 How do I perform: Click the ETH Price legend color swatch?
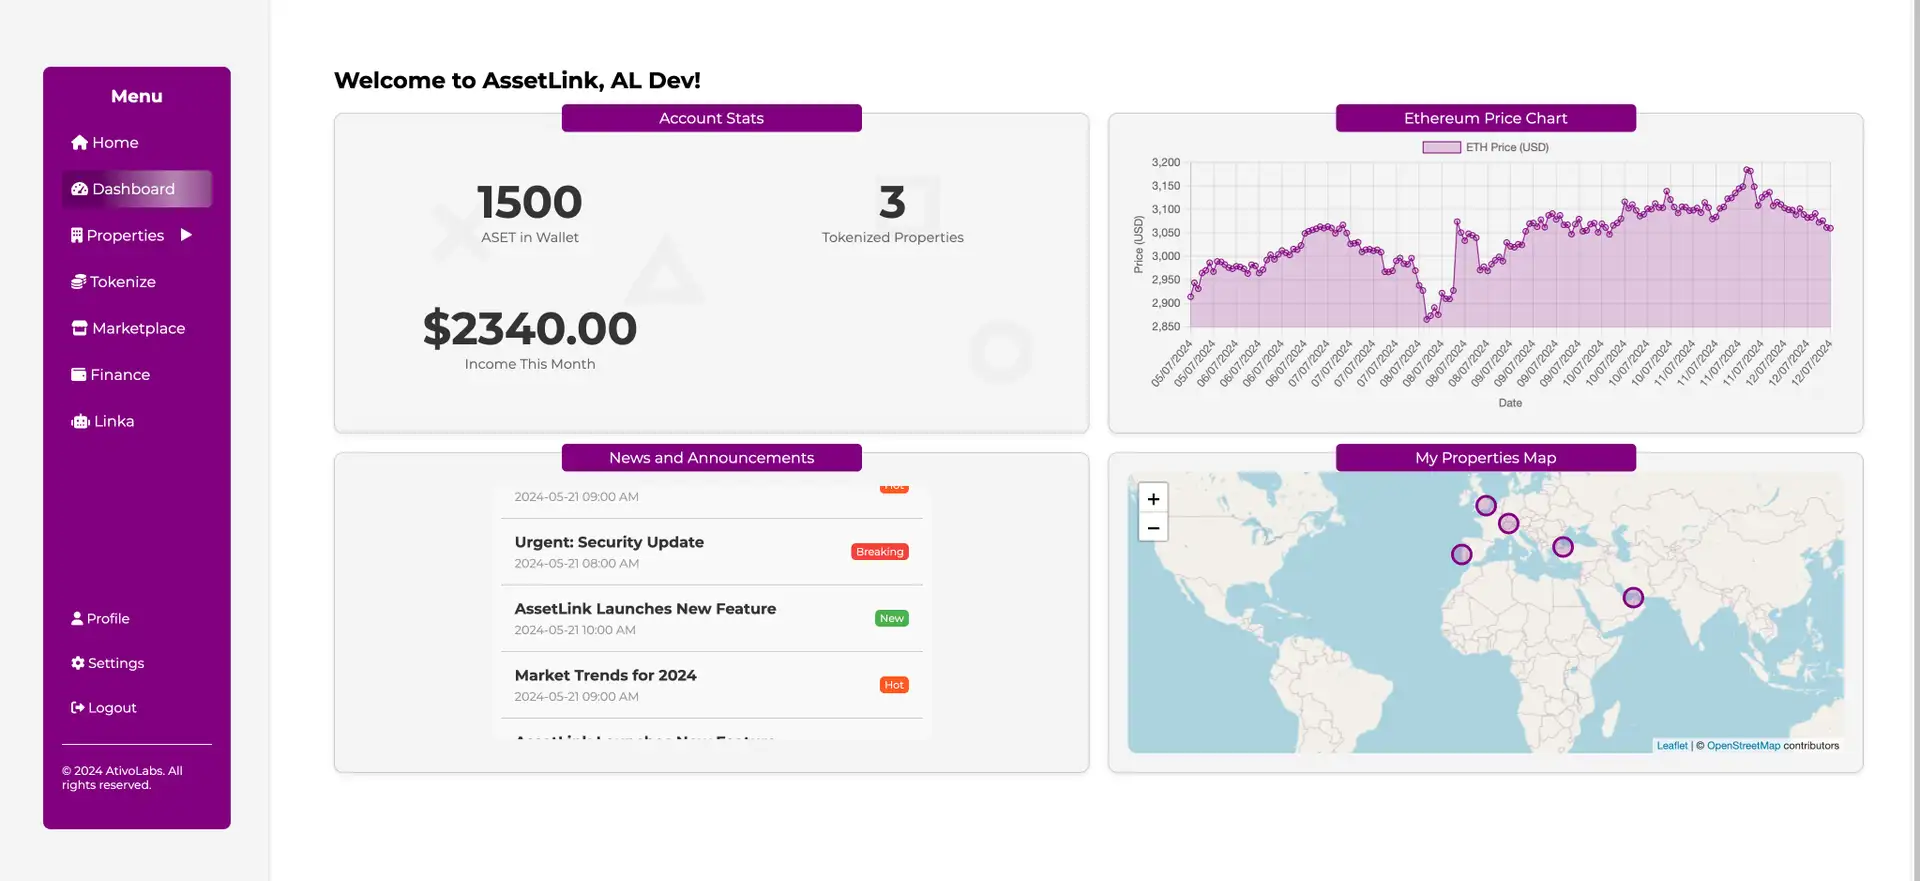point(1441,147)
